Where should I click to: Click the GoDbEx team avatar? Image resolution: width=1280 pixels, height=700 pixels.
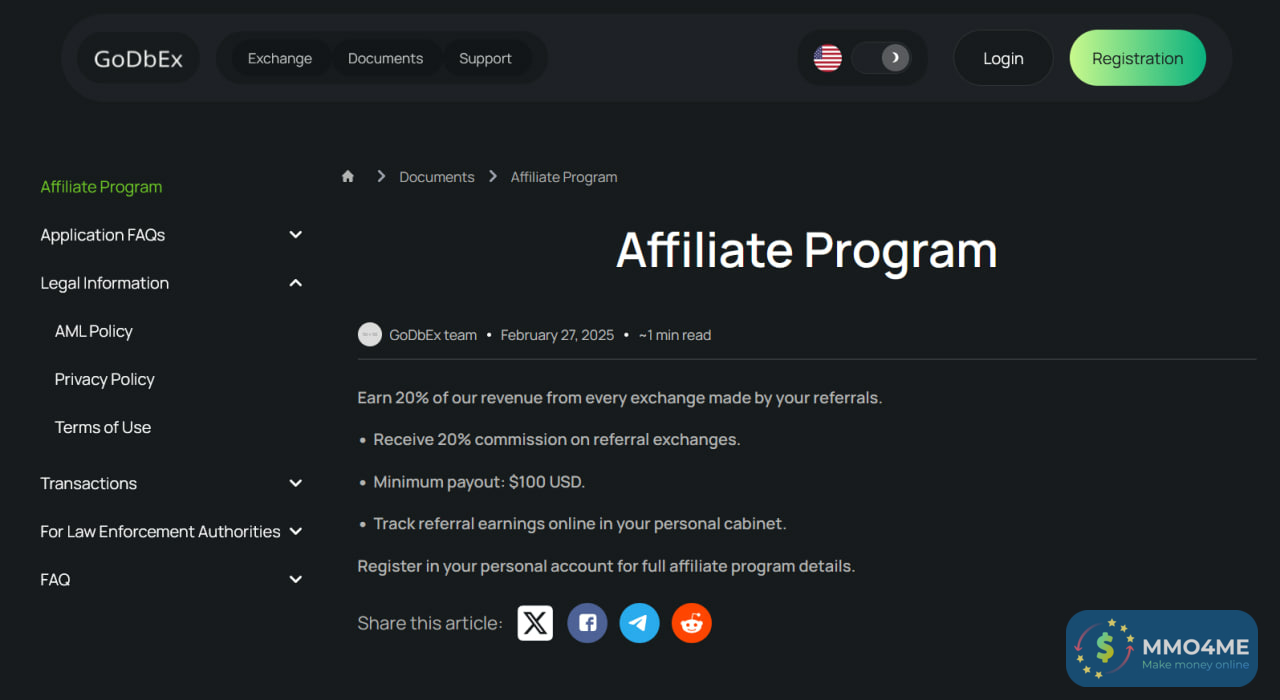click(370, 335)
